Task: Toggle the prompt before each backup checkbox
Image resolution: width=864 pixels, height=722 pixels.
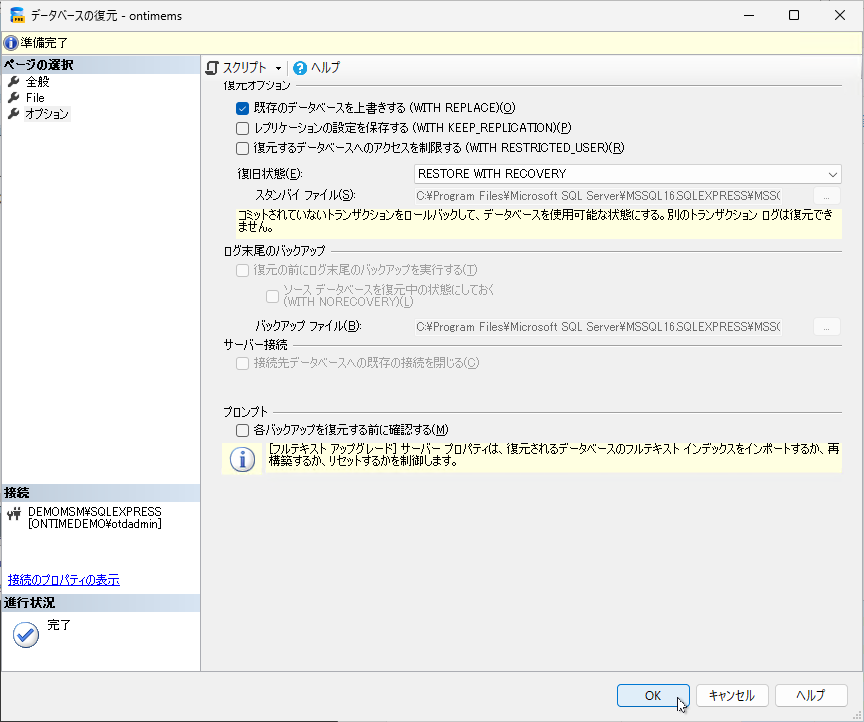Action: click(x=242, y=430)
